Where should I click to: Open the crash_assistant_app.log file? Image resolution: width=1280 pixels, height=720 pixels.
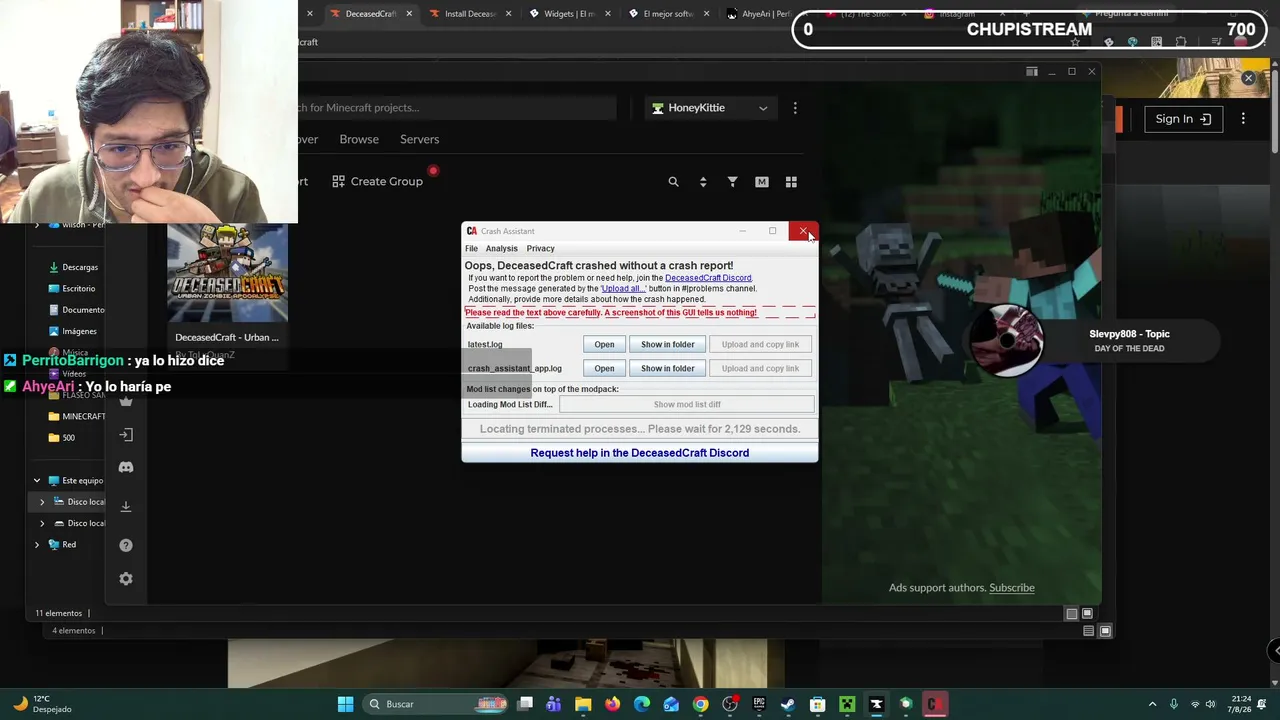(x=604, y=368)
